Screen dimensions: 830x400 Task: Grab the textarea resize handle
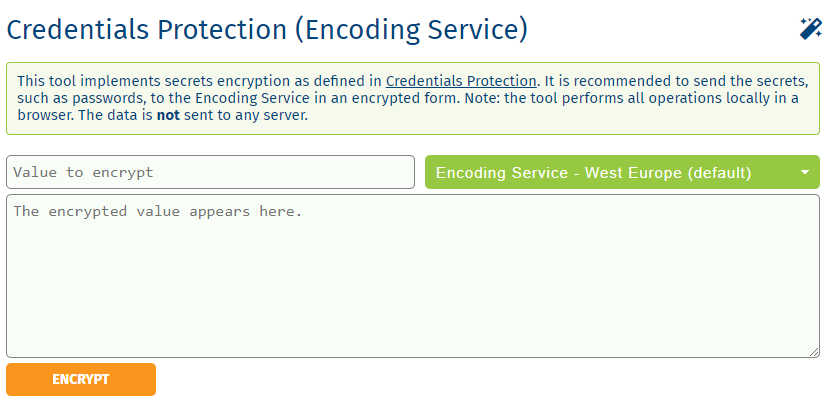pyautogui.click(x=815, y=352)
